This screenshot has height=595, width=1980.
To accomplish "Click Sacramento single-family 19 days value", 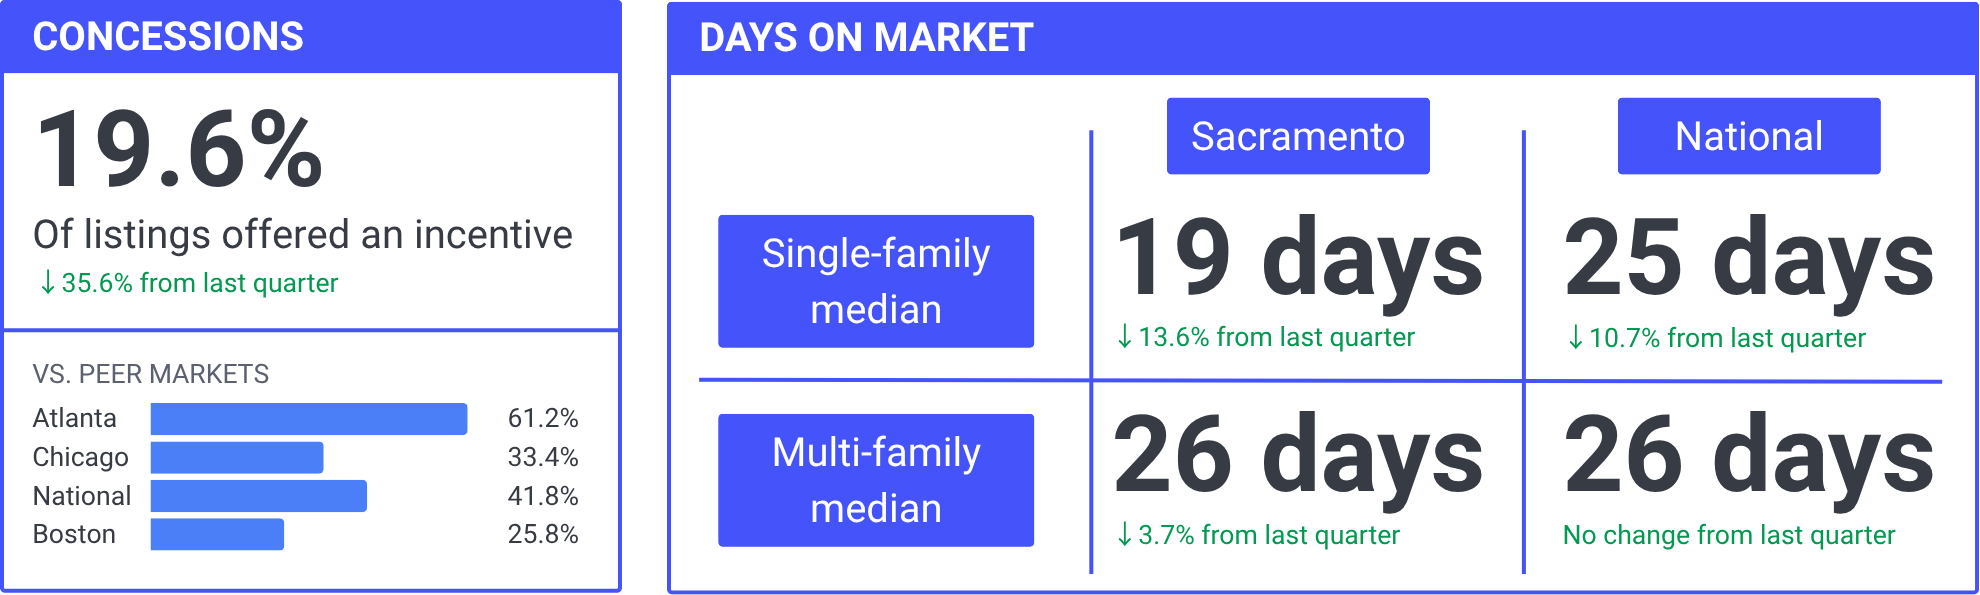I will (x=1298, y=258).
